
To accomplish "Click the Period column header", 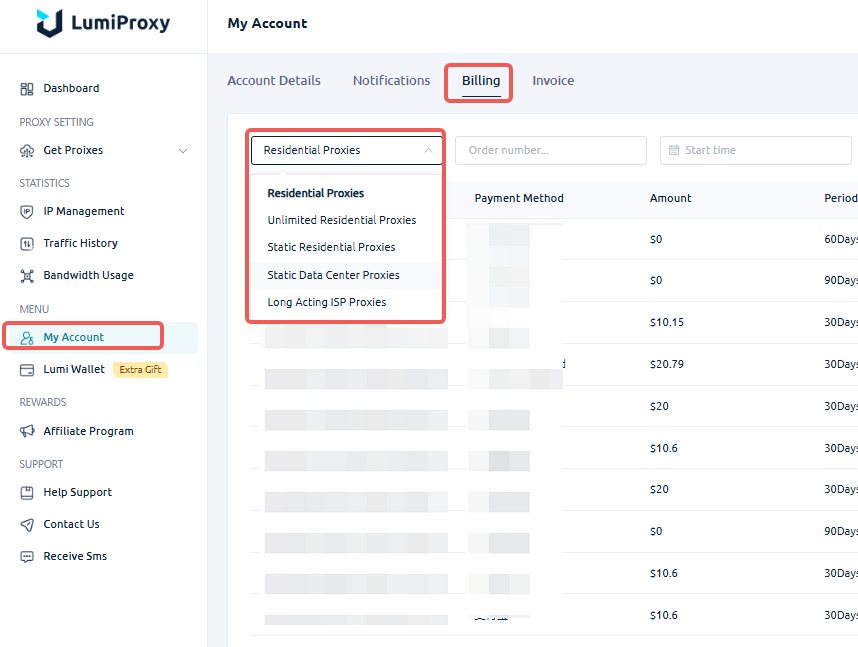I will point(840,198).
